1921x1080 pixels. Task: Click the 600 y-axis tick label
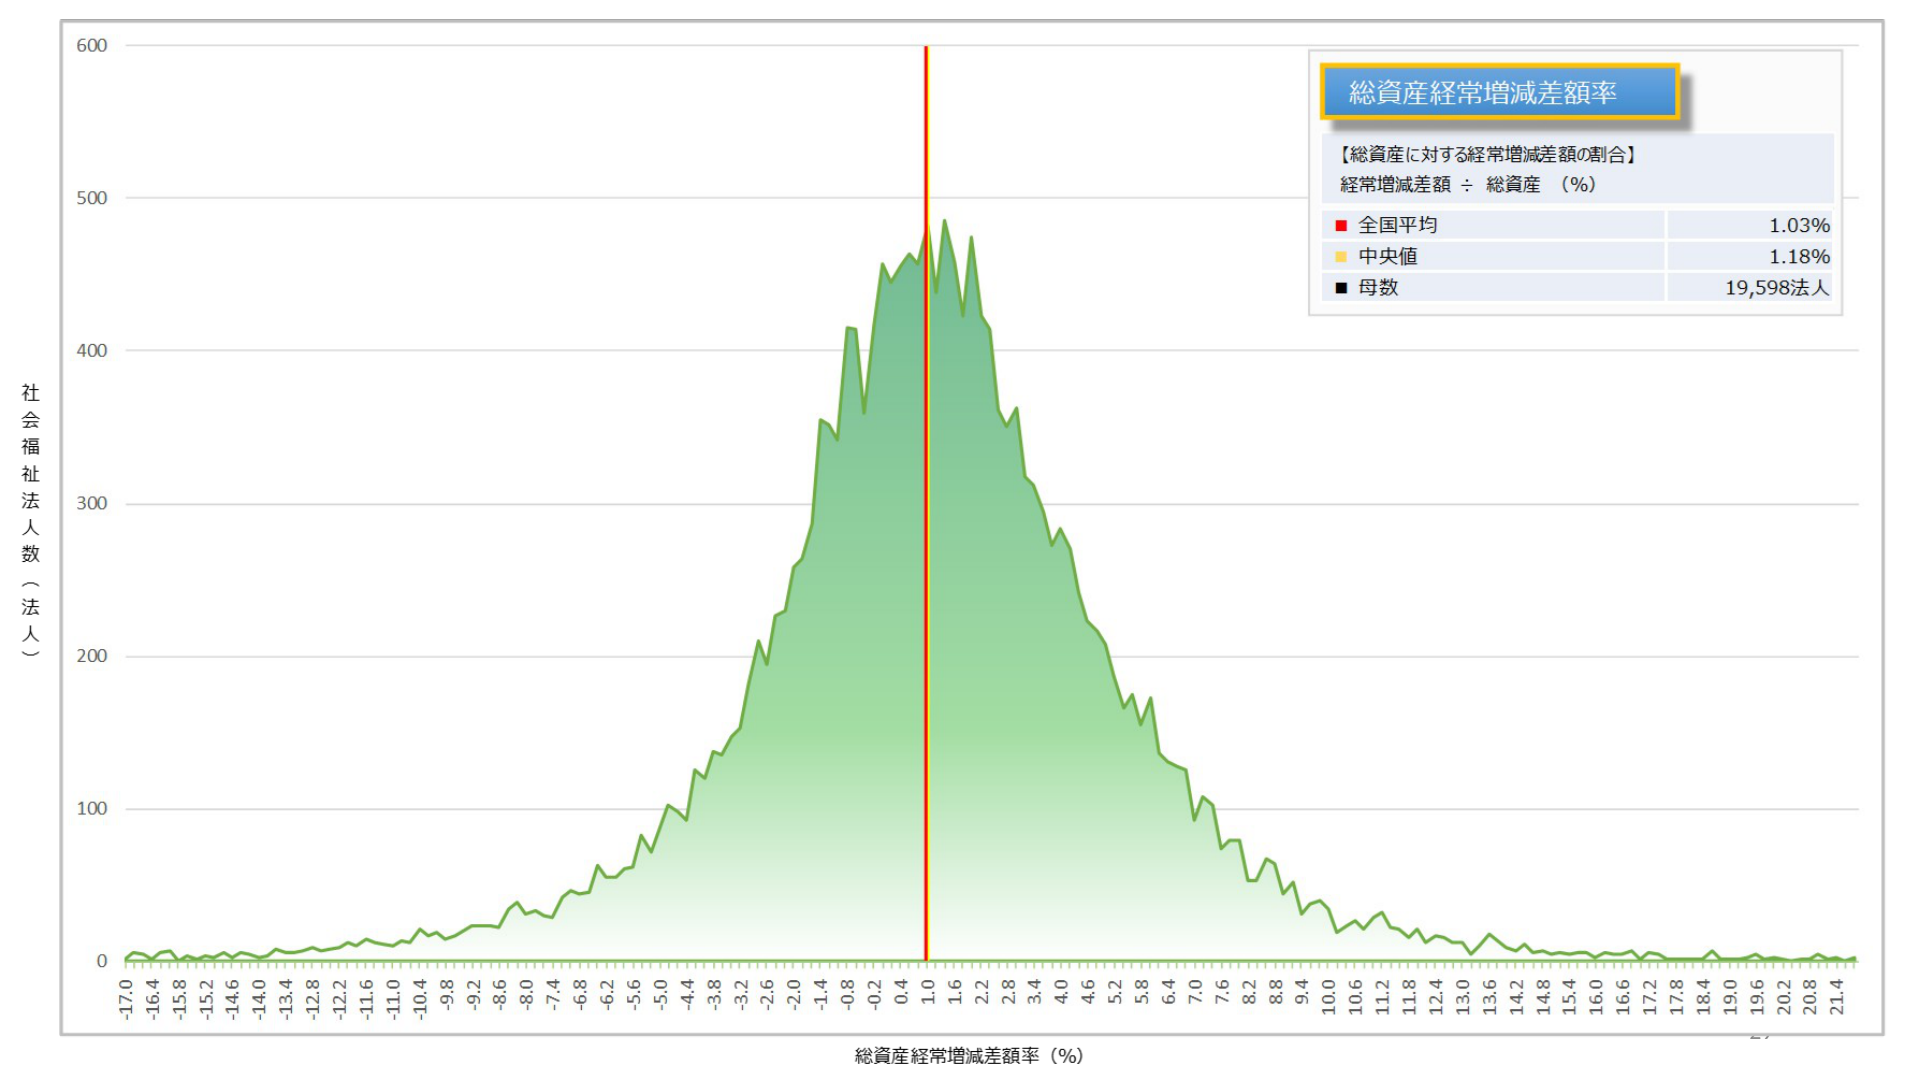[91, 46]
